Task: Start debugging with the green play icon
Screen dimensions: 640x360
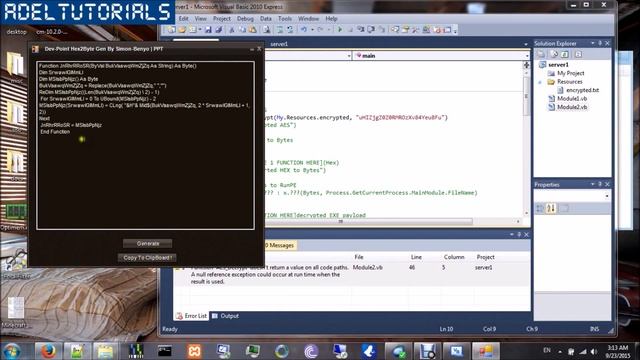Action: pos(340,29)
